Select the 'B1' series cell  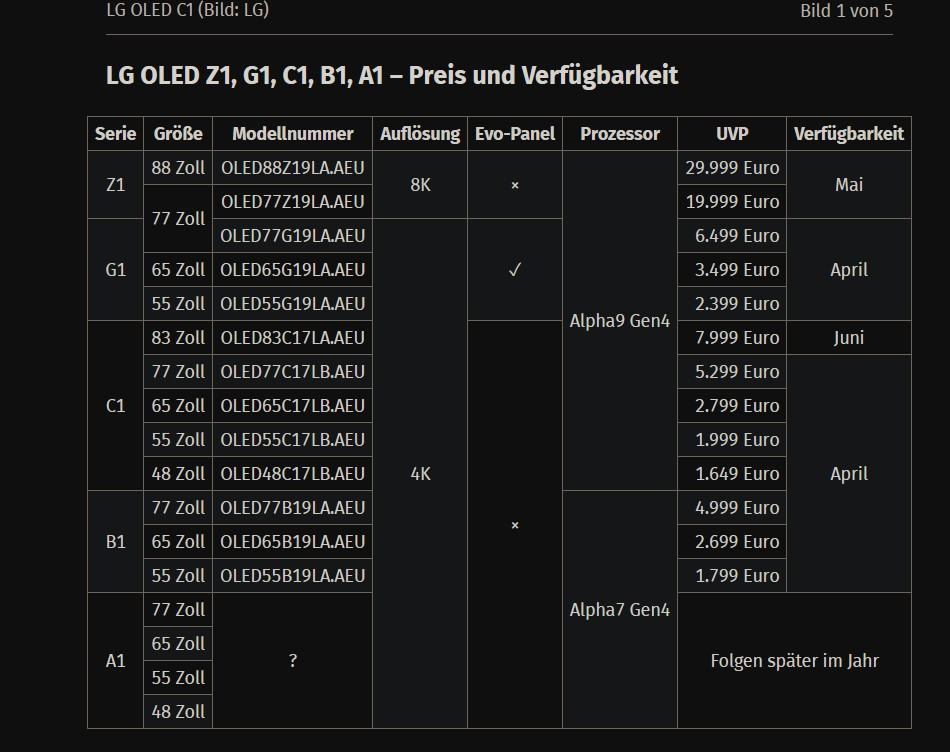pos(115,541)
